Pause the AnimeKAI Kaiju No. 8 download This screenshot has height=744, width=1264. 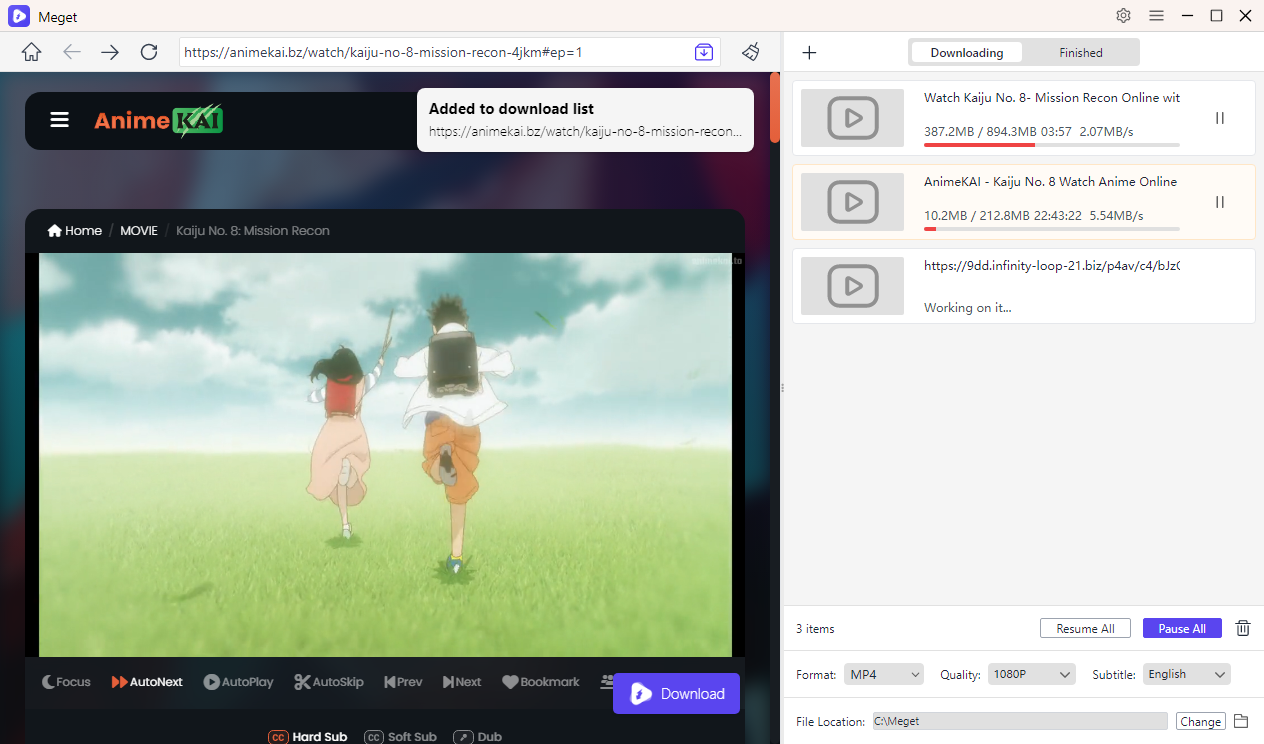1219,202
